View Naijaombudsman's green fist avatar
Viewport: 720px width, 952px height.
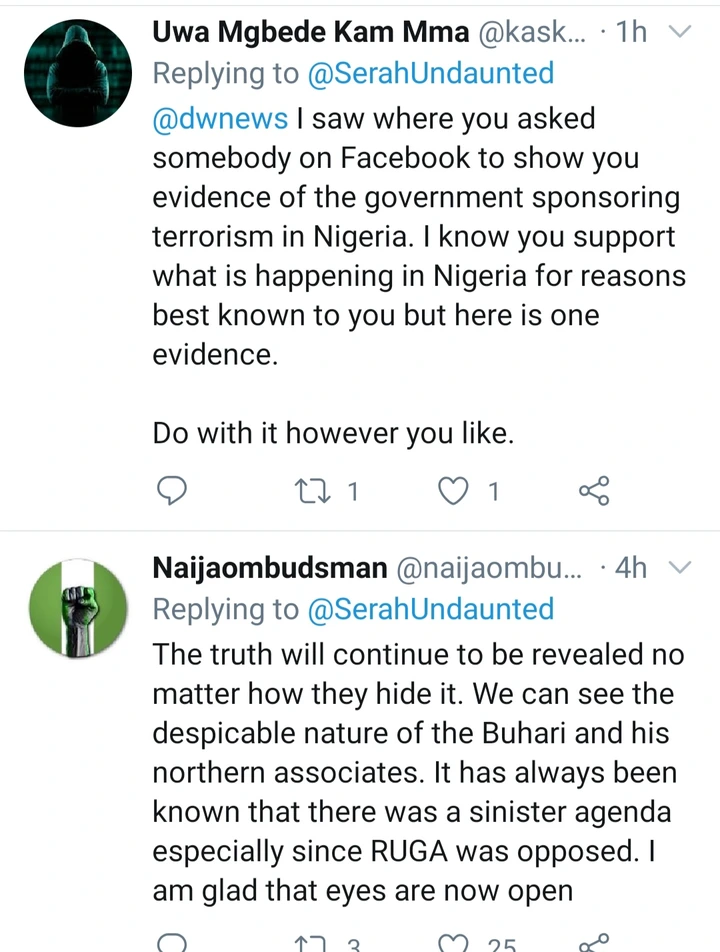78,609
